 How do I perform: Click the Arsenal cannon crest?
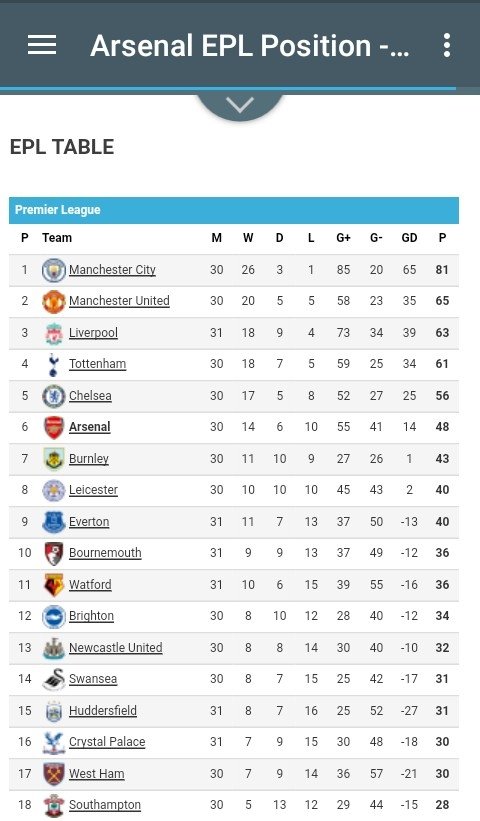click(53, 427)
